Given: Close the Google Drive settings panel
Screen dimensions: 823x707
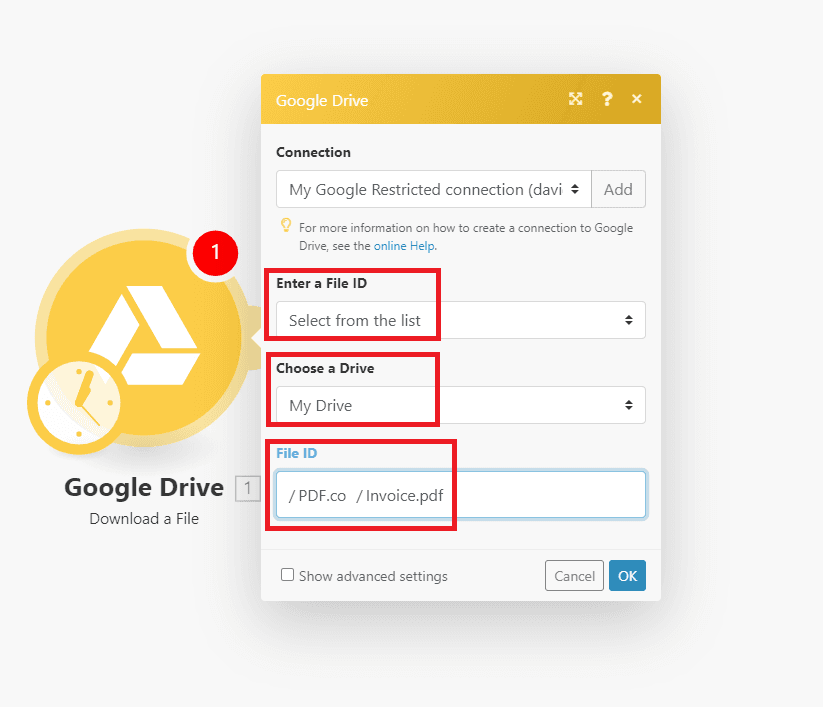Looking at the screenshot, I should (x=637, y=99).
